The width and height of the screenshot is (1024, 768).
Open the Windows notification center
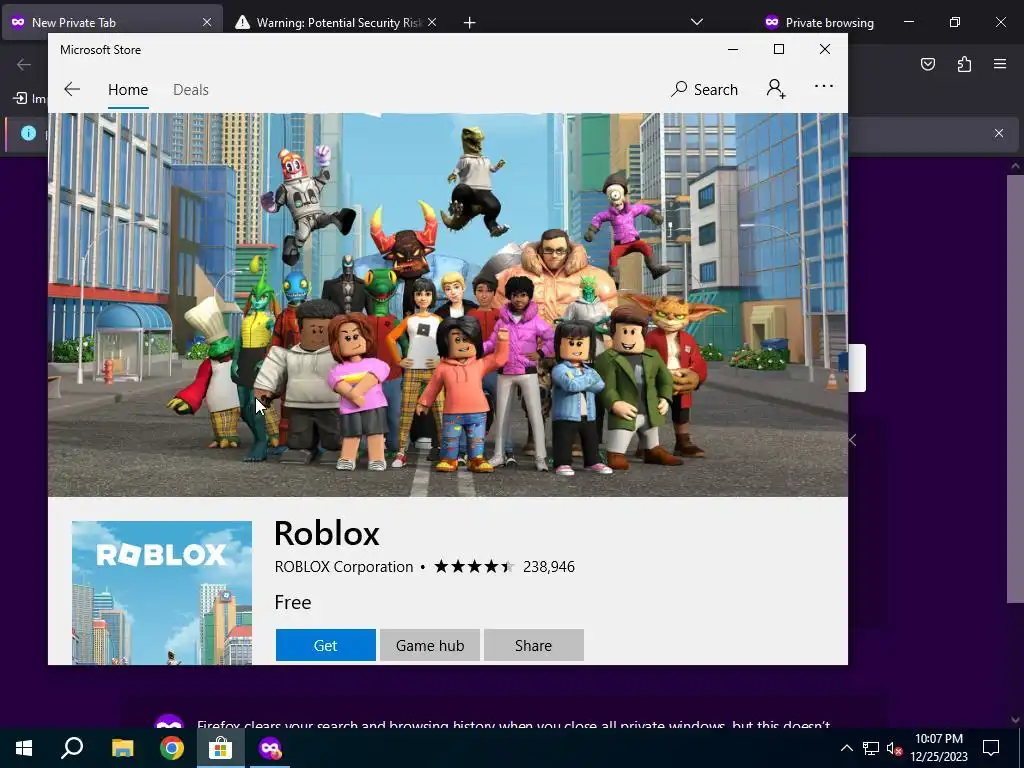coord(991,748)
